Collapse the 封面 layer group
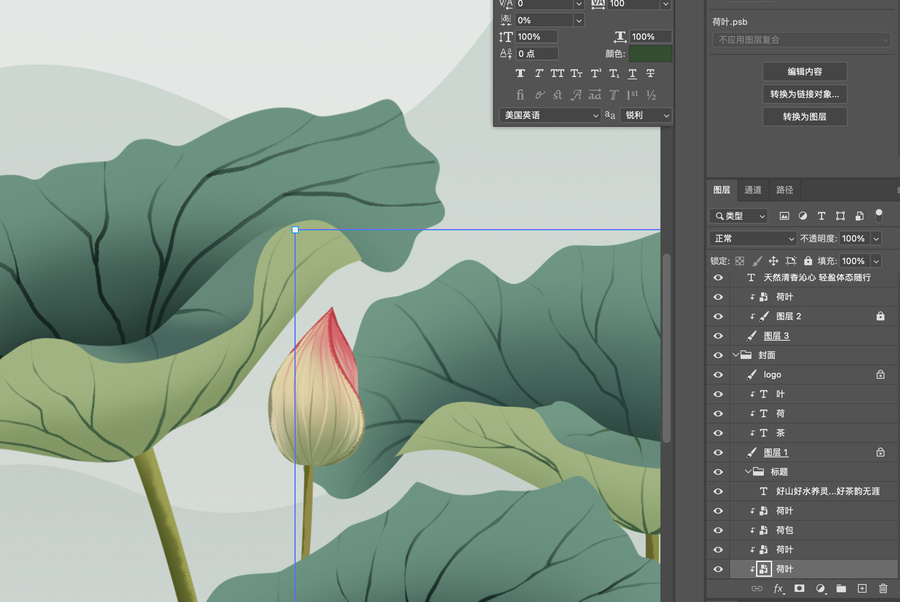Viewport: 900px width, 602px height. [x=736, y=355]
